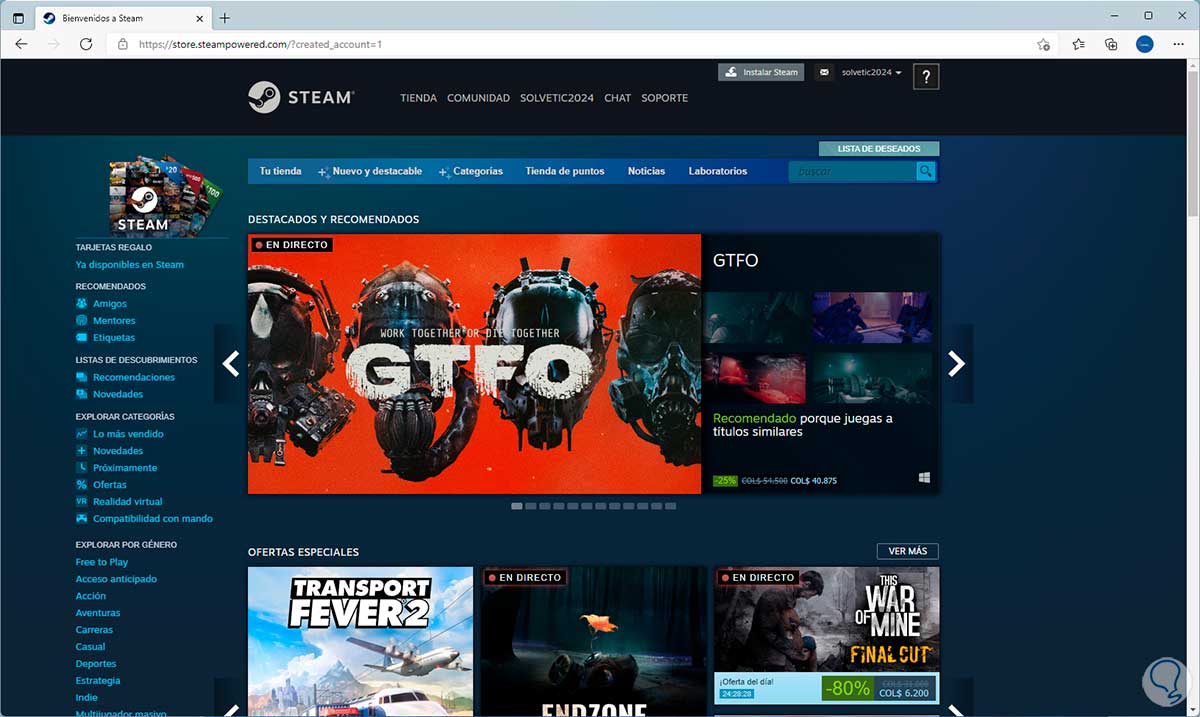
Task: Open LISTA DE DESEADOS button
Action: [x=879, y=149]
